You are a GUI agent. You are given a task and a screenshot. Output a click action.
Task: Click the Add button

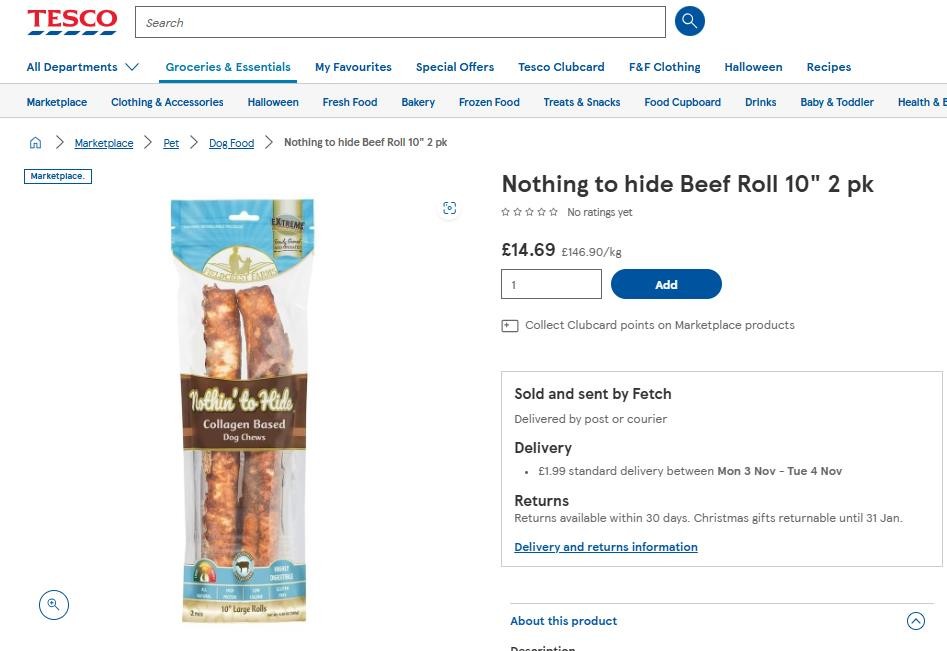pos(666,284)
